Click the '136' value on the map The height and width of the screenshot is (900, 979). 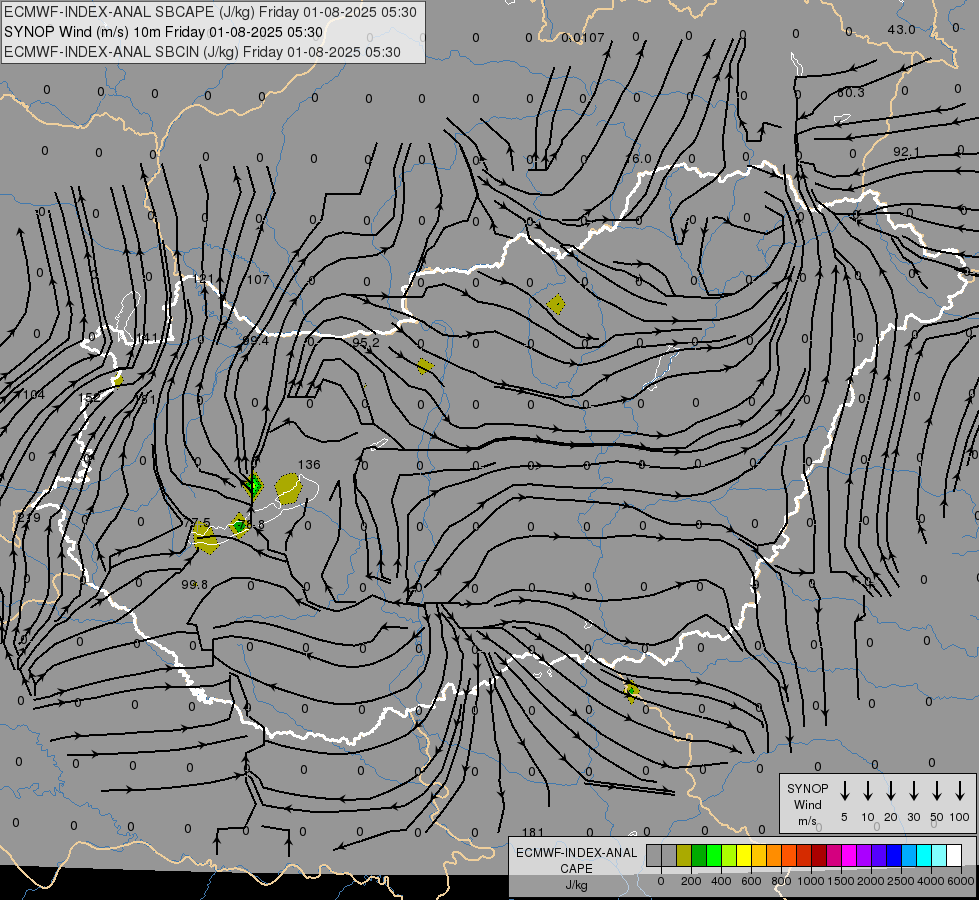tap(309, 464)
